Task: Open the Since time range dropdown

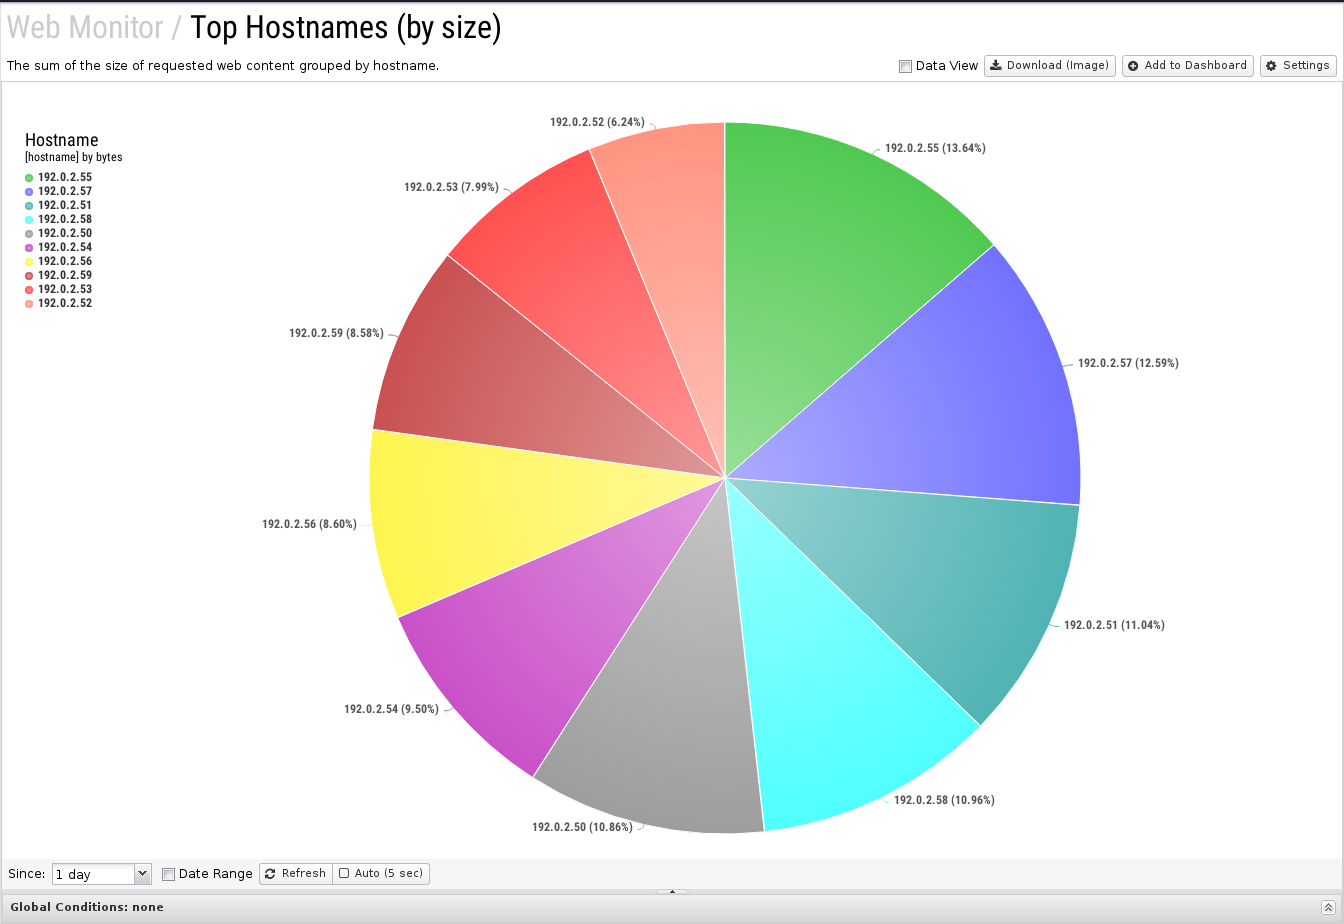Action: (101, 874)
